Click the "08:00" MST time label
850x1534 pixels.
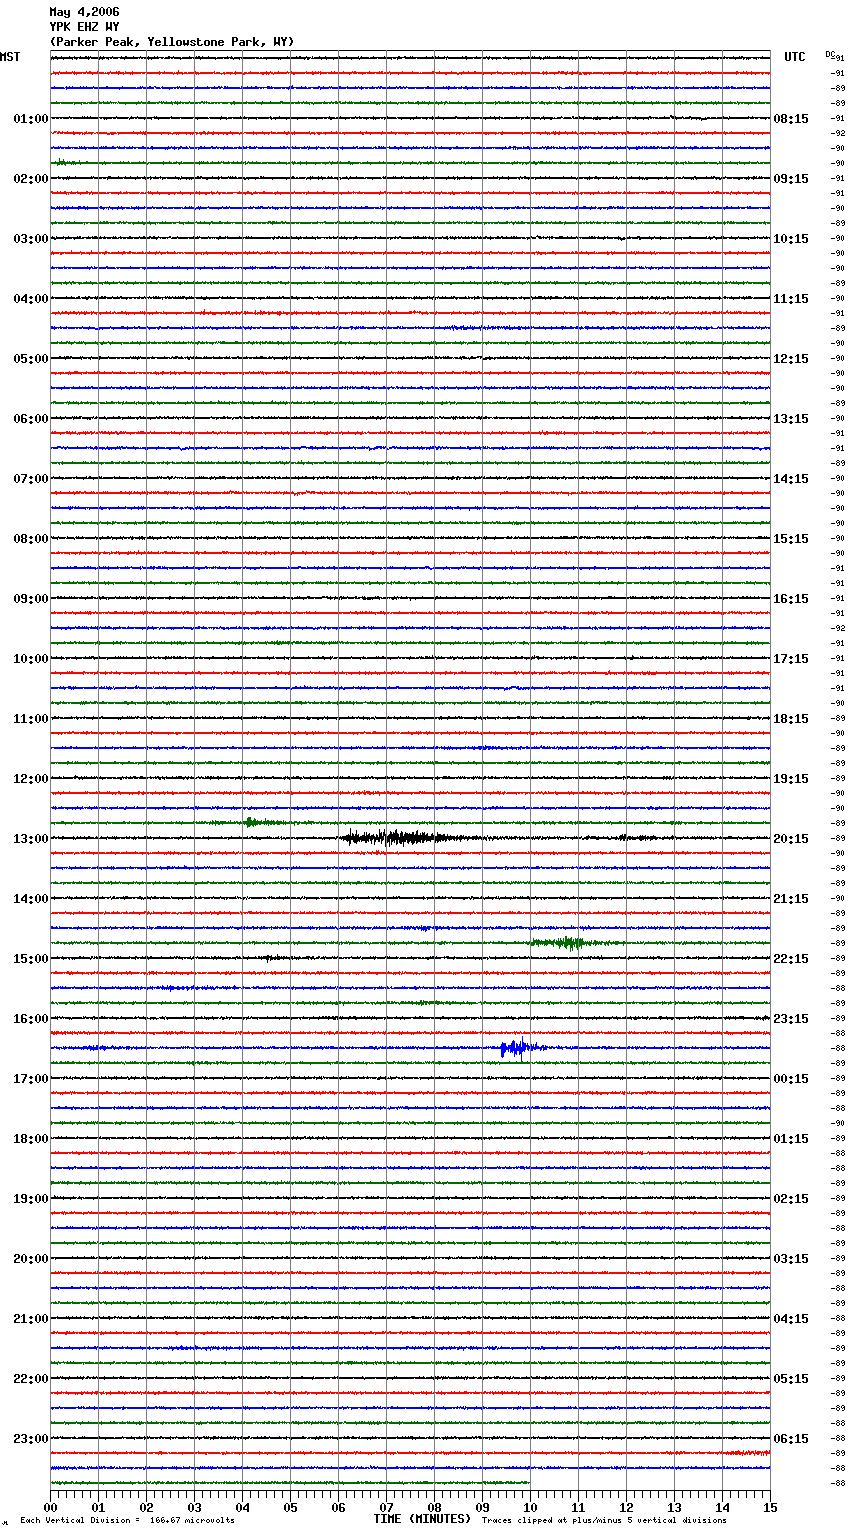coord(31,539)
